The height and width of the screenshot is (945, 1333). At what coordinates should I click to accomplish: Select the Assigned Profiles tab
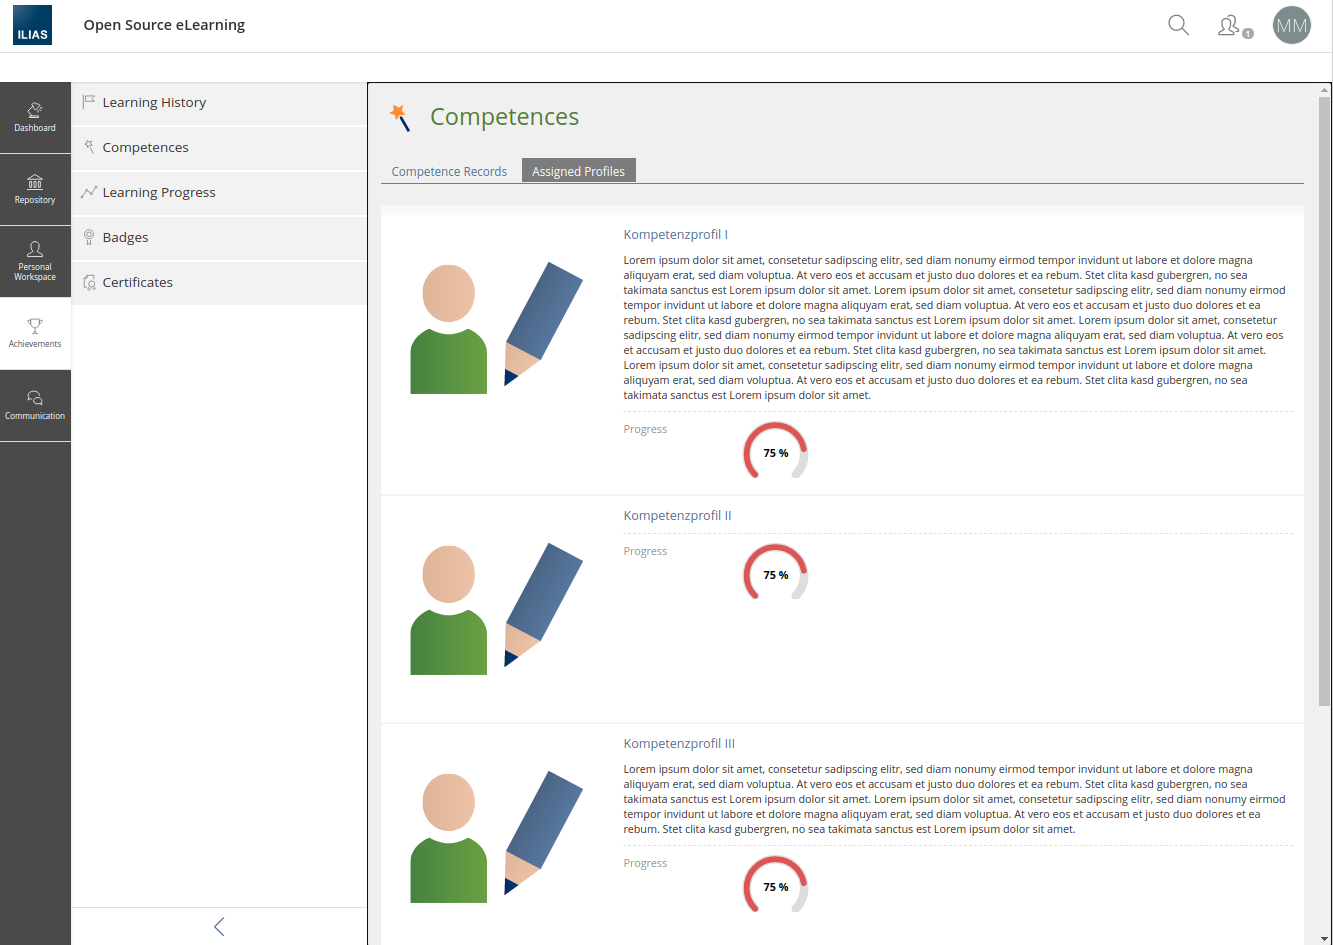point(578,171)
